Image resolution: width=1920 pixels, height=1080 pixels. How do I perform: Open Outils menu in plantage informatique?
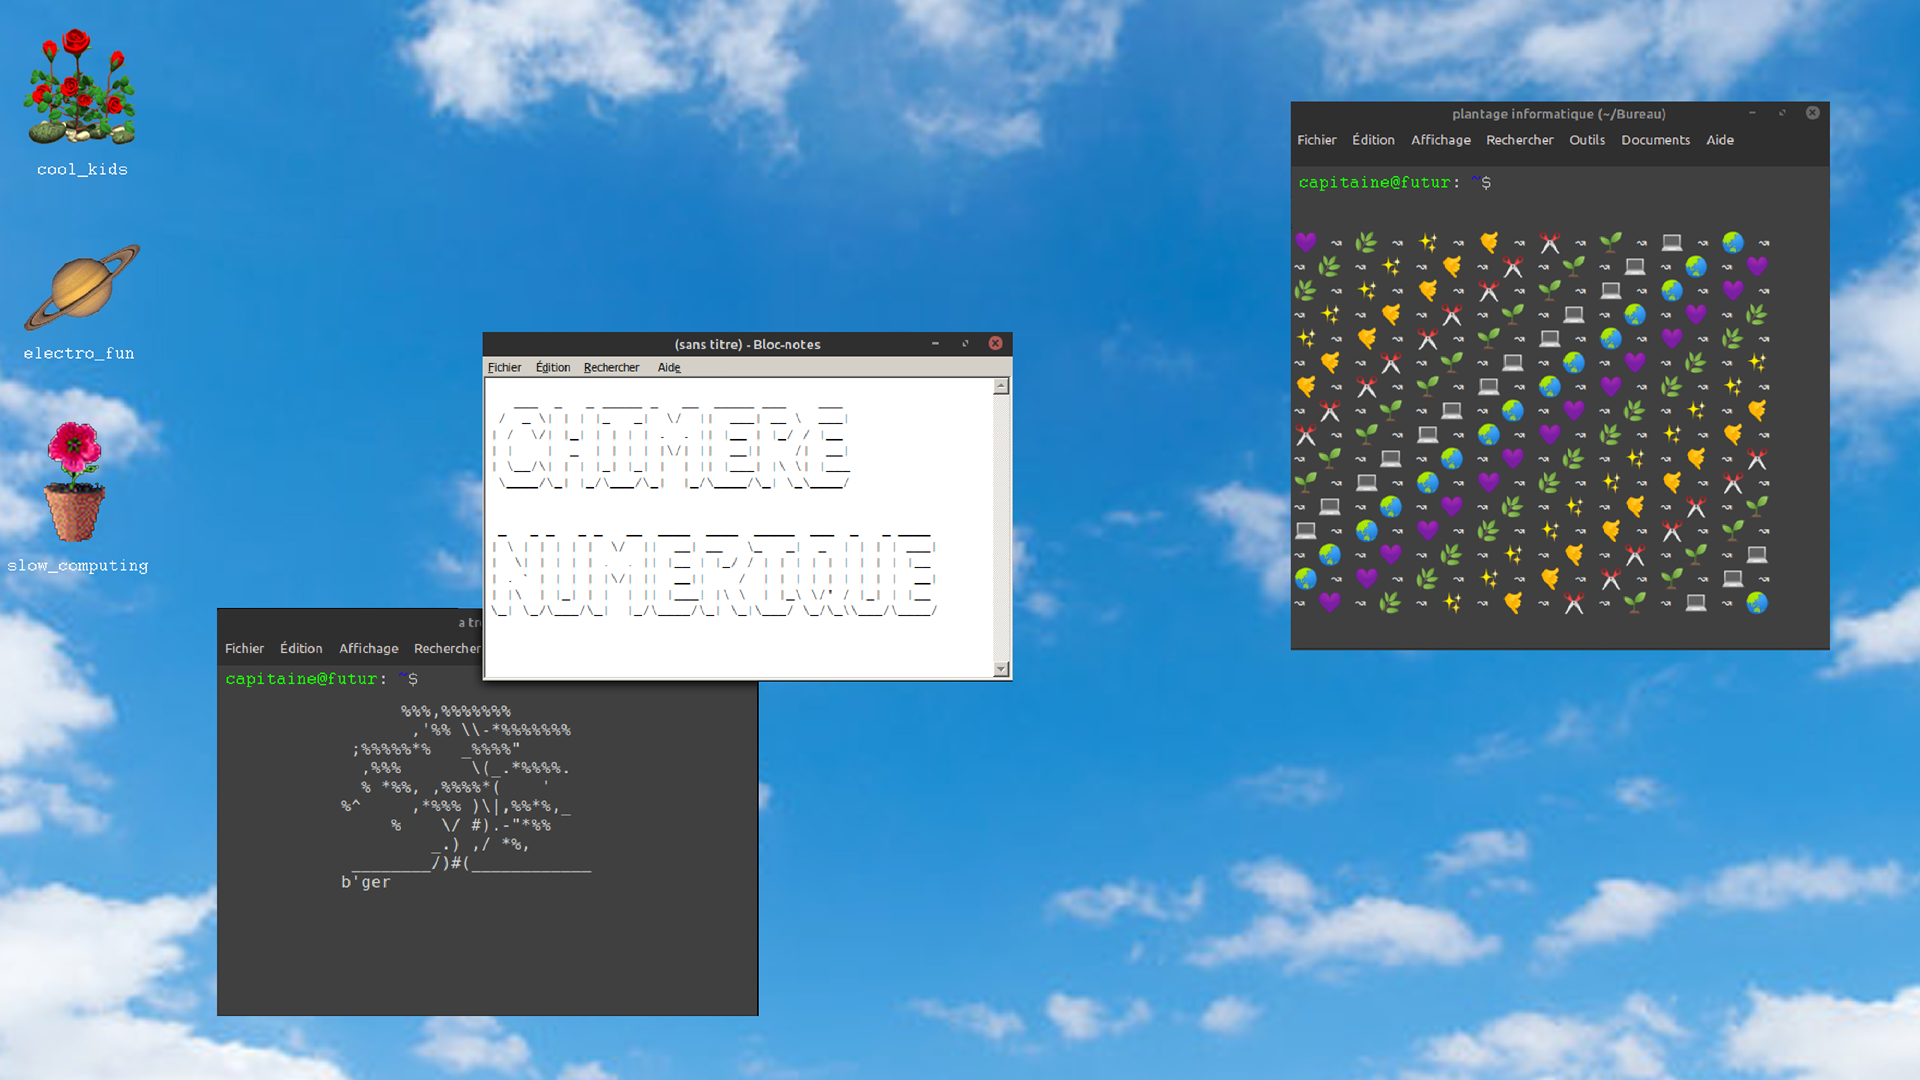click(1586, 140)
